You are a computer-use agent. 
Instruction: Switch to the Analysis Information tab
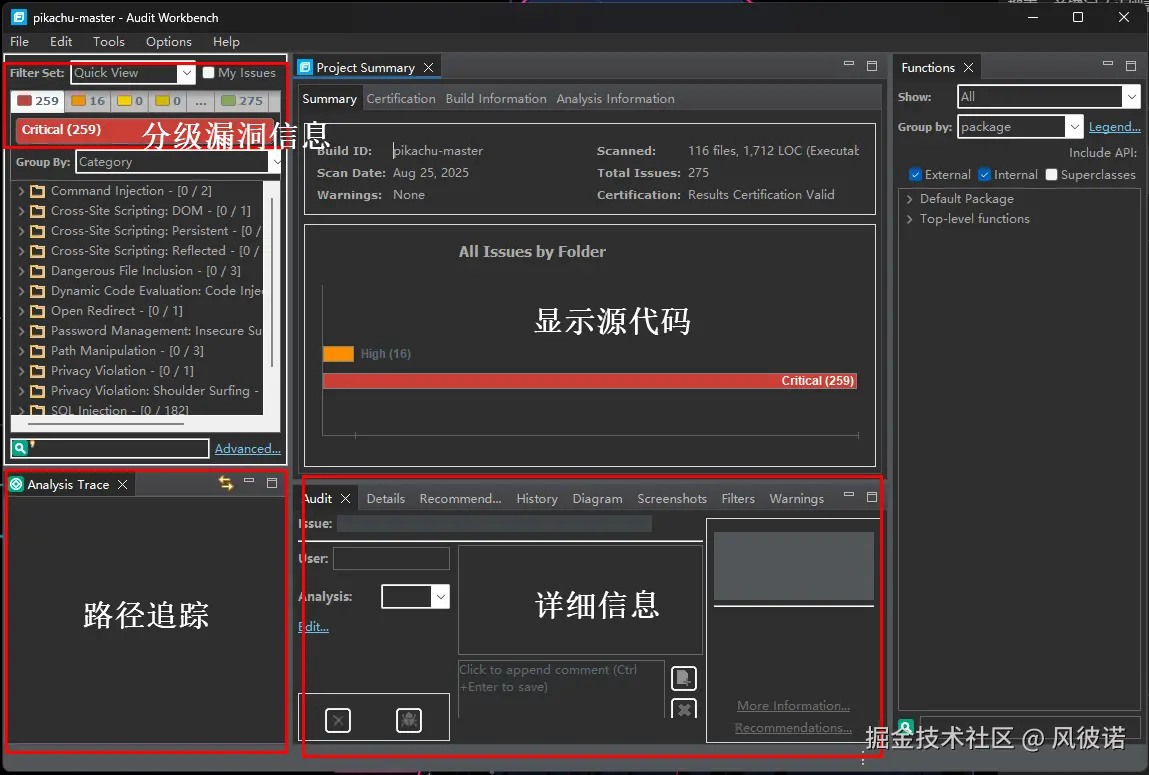point(616,98)
